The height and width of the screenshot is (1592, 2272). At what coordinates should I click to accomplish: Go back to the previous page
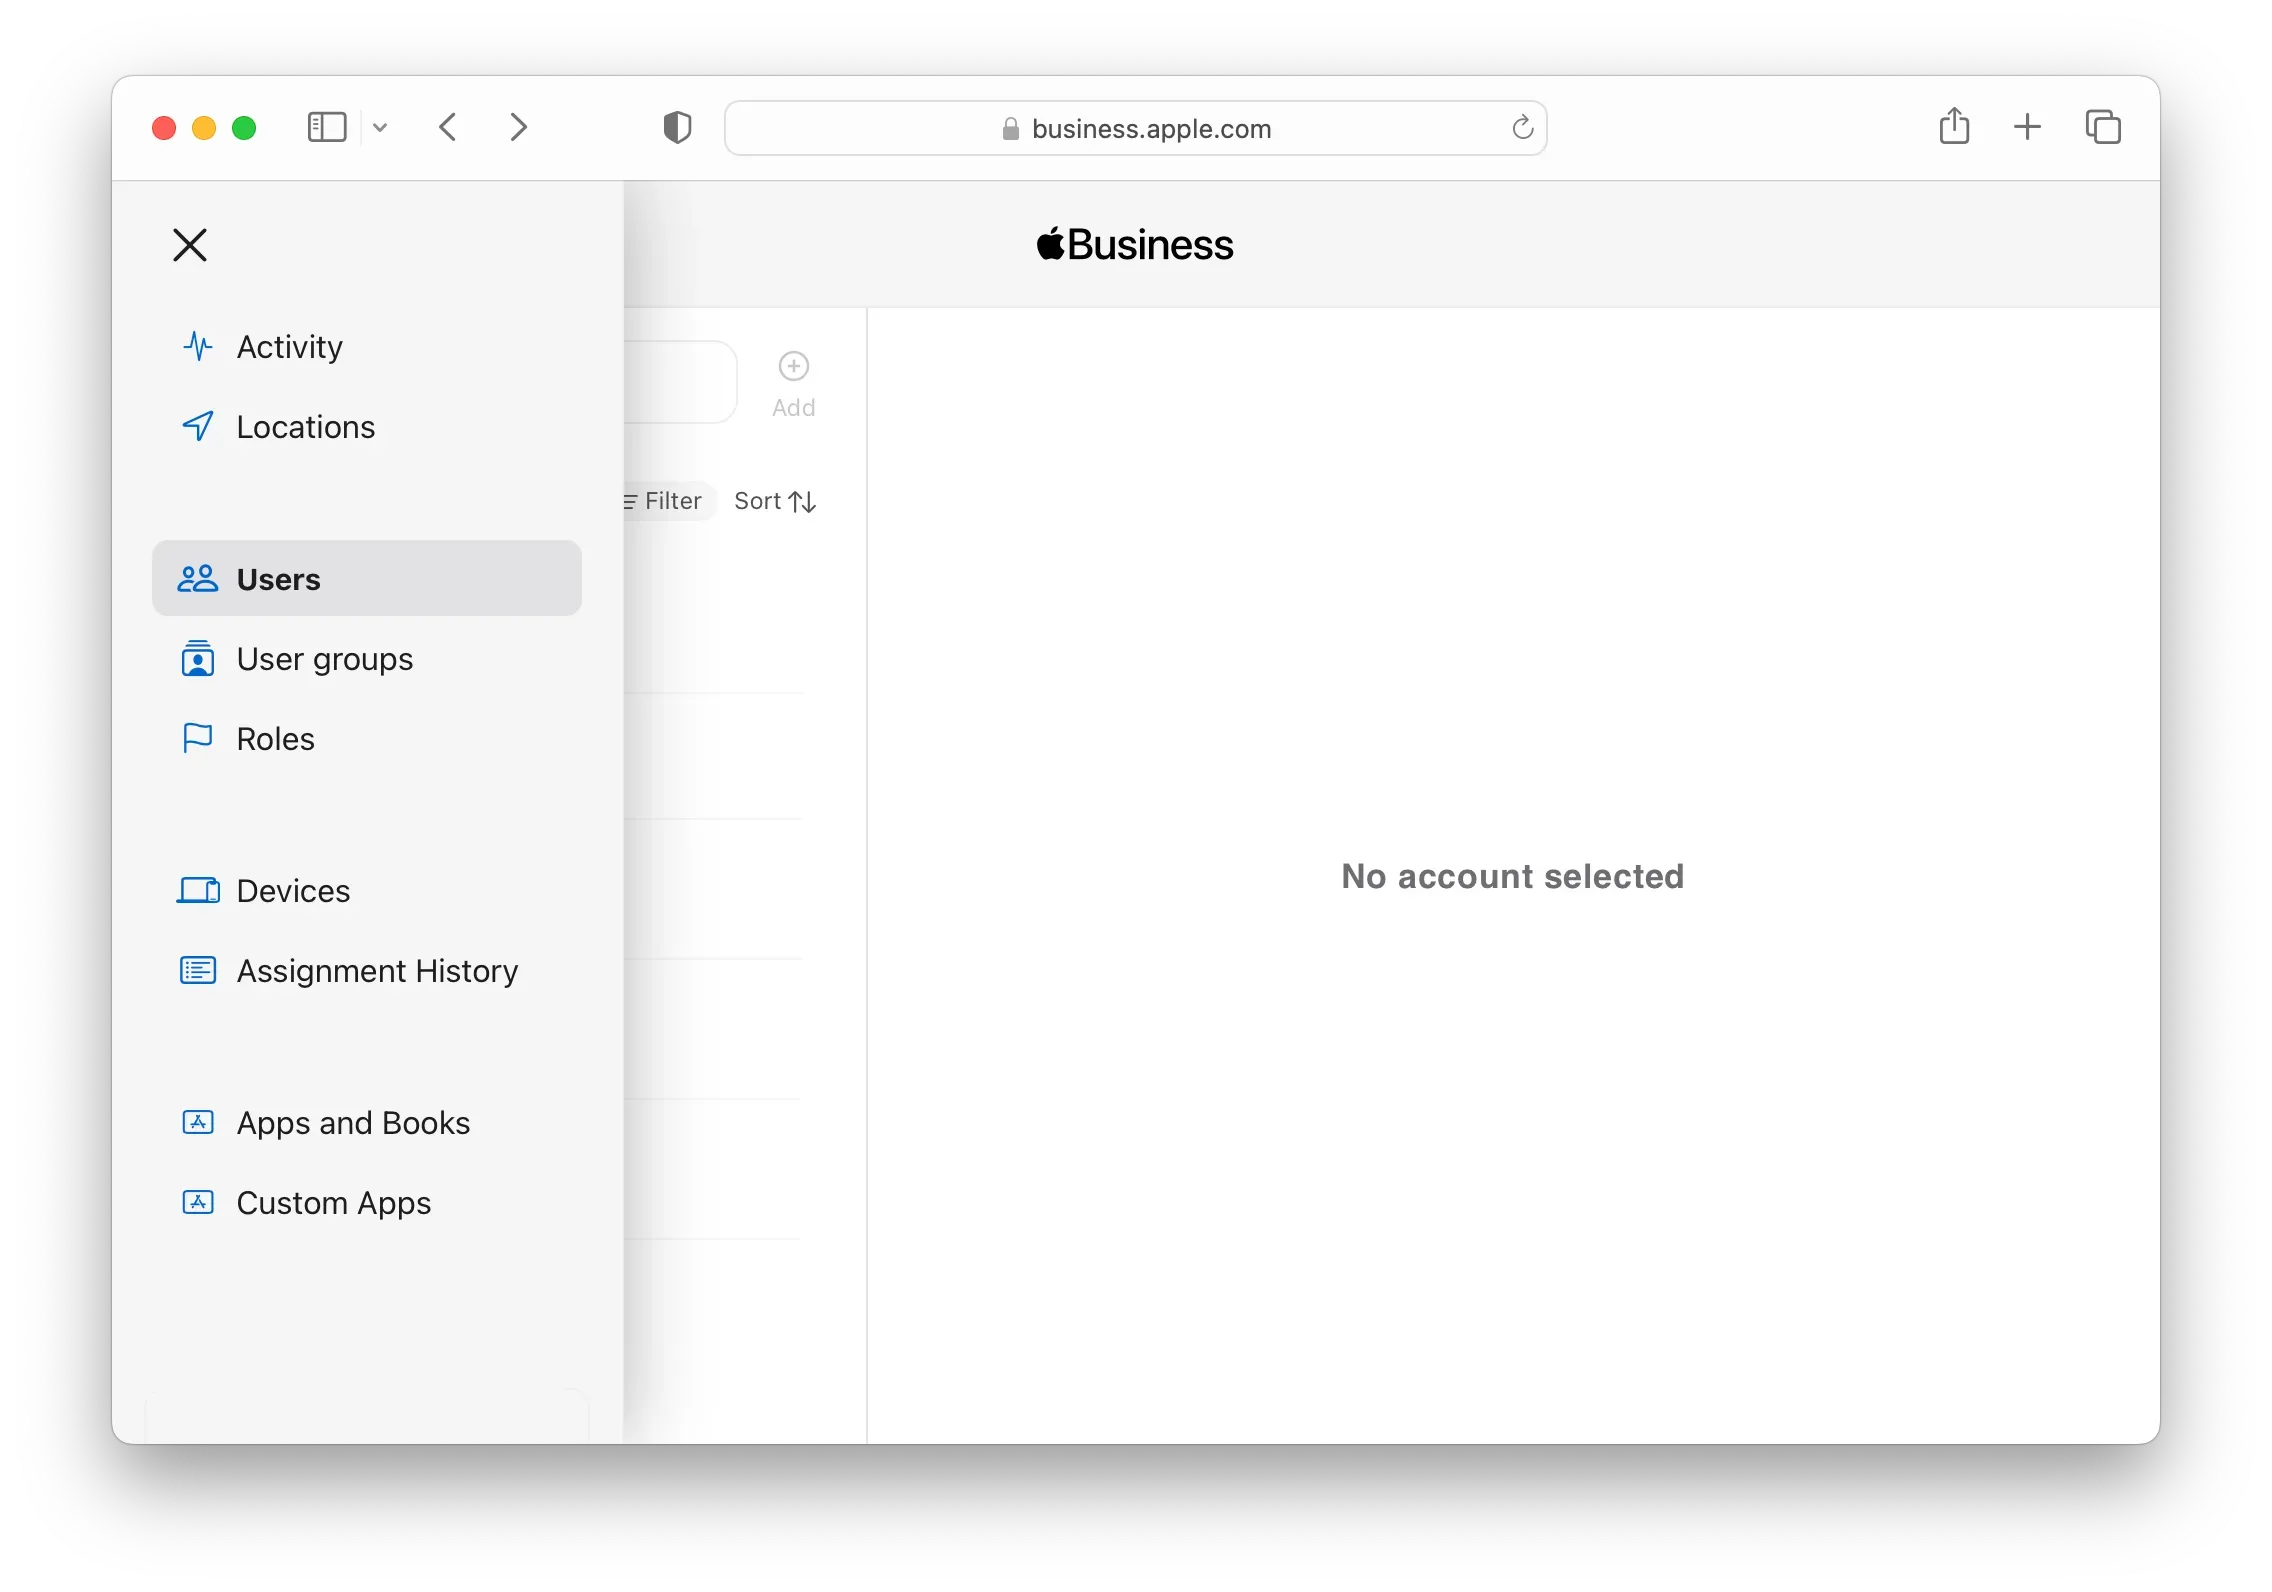[x=449, y=128]
